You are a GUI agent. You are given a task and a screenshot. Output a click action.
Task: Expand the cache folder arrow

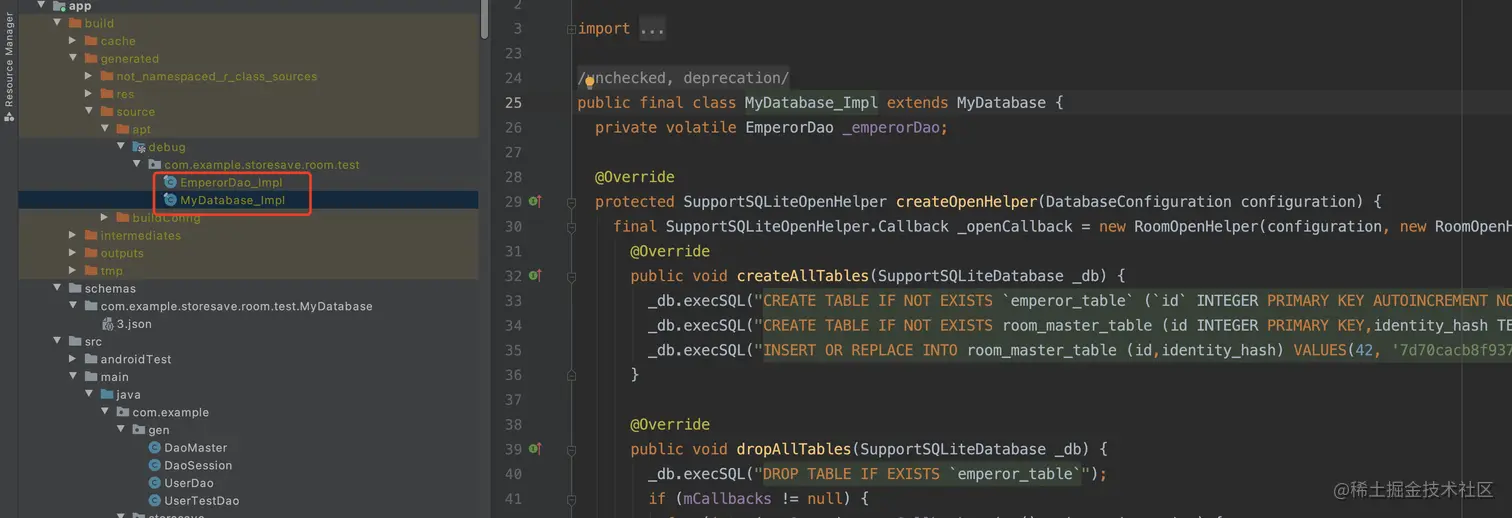[73, 41]
